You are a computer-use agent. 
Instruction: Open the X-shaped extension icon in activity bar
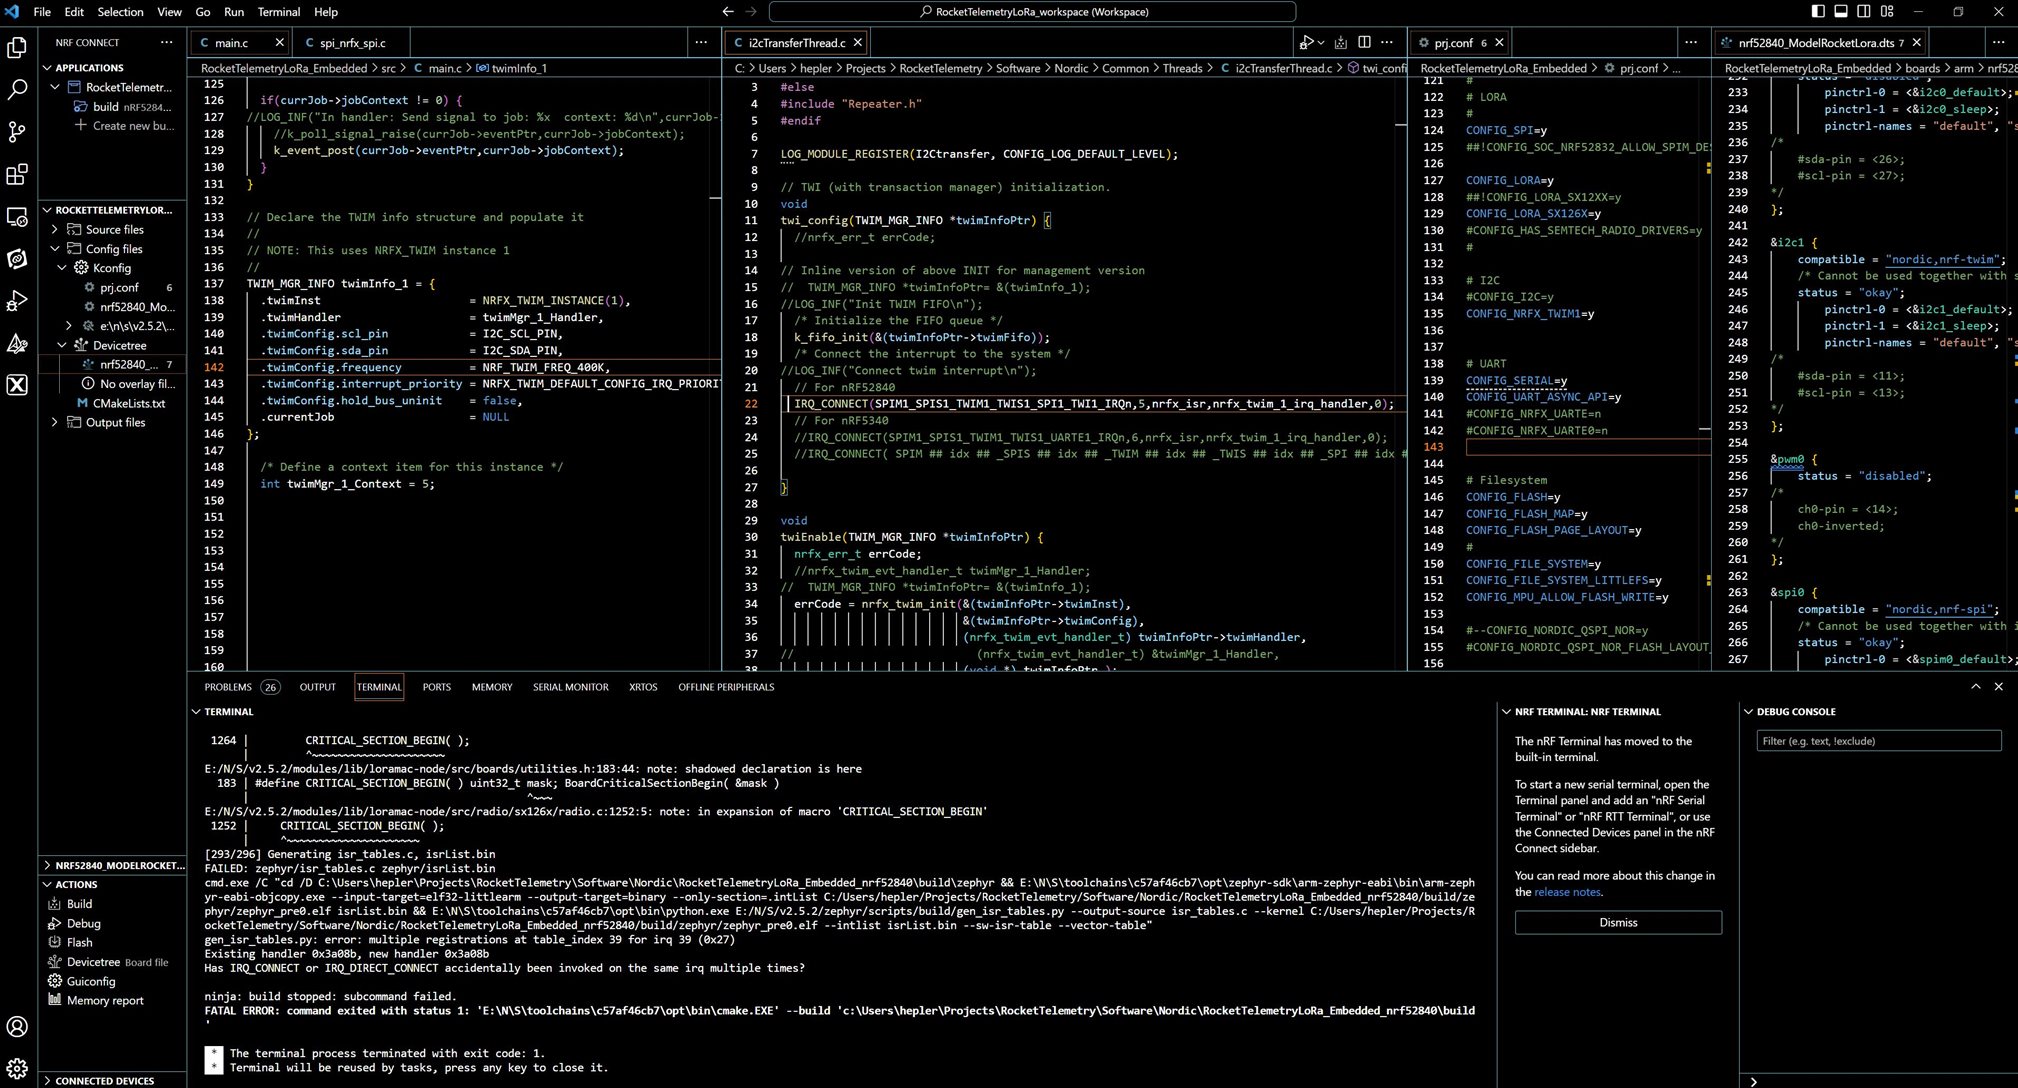(17, 385)
